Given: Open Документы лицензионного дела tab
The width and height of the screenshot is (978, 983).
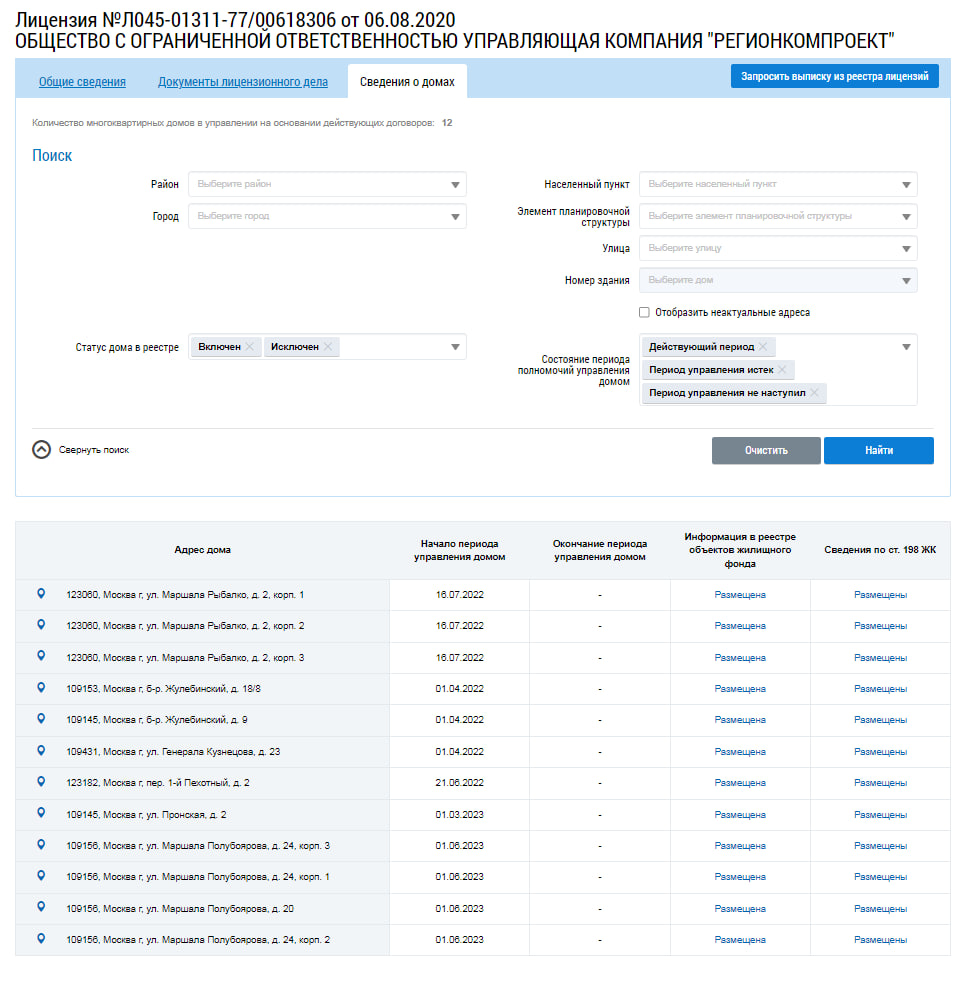Looking at the screenshot, I should [243, 82].
